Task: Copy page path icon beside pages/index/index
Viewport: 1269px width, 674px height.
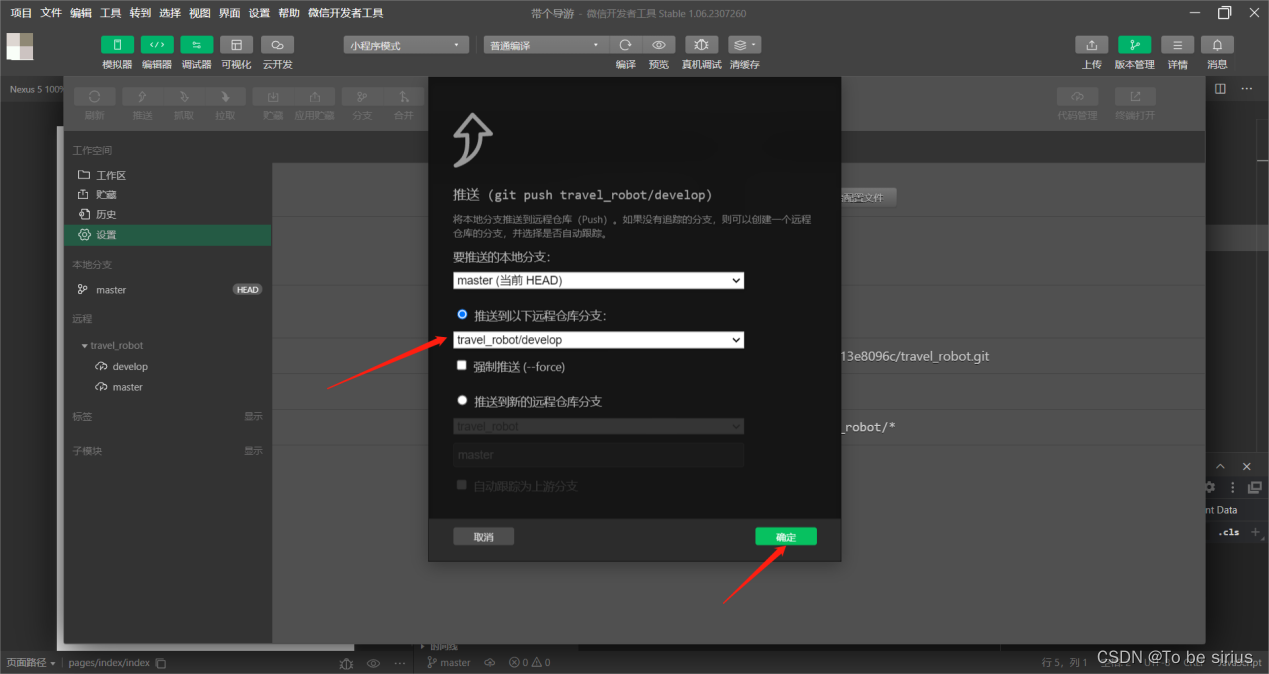Action: (x=161, y=663)
